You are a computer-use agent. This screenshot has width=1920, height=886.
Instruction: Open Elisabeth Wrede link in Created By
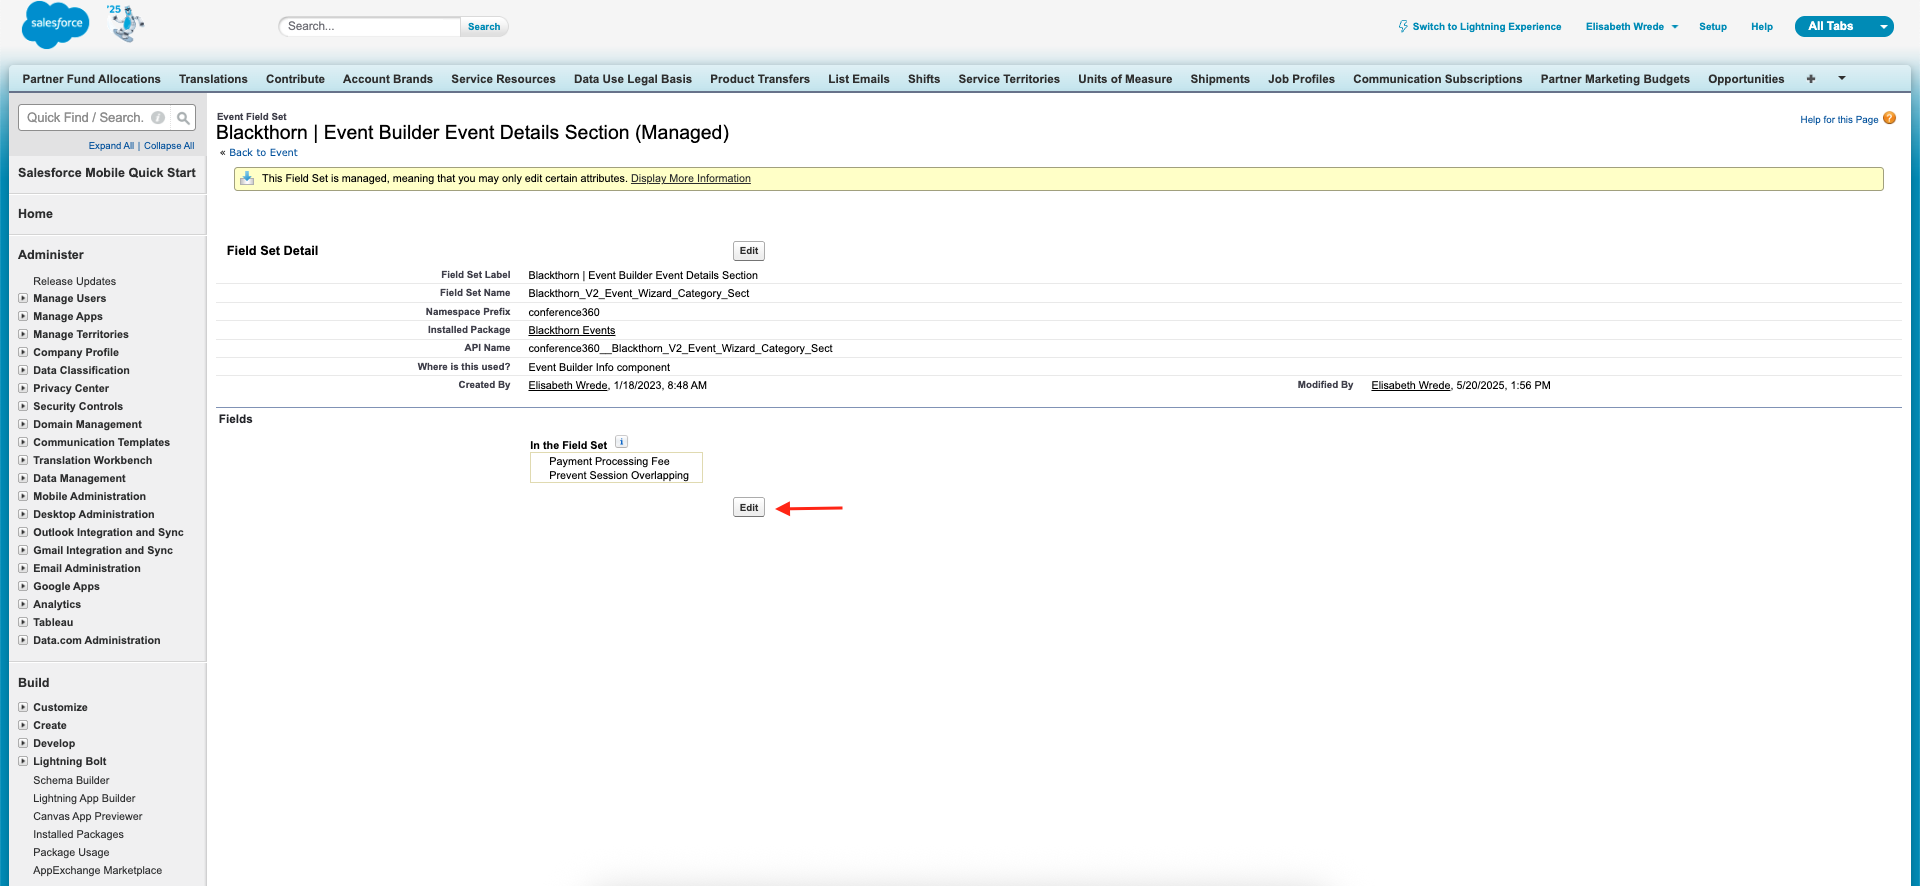(x=568, y=386)
